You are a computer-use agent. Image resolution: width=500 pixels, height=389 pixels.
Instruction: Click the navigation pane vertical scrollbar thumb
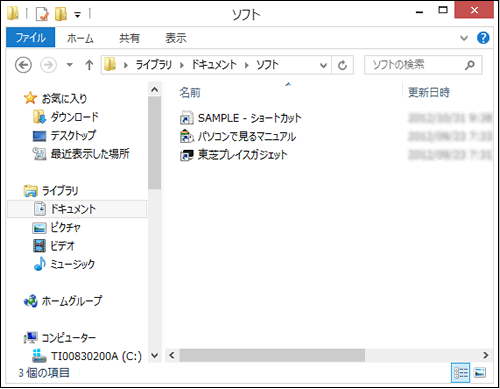coord(155,143)
